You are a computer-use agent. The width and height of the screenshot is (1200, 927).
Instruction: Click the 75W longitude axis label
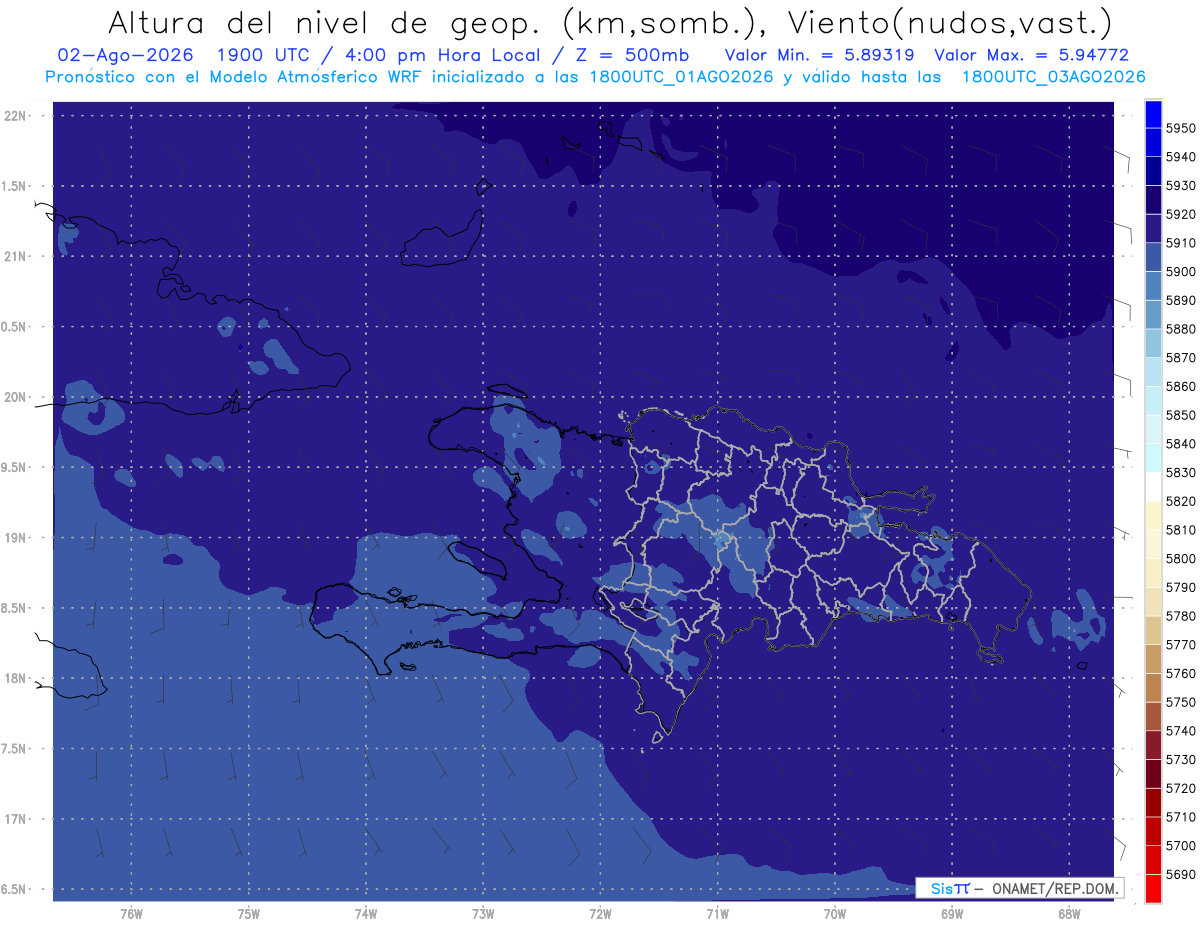coord(249,912)
